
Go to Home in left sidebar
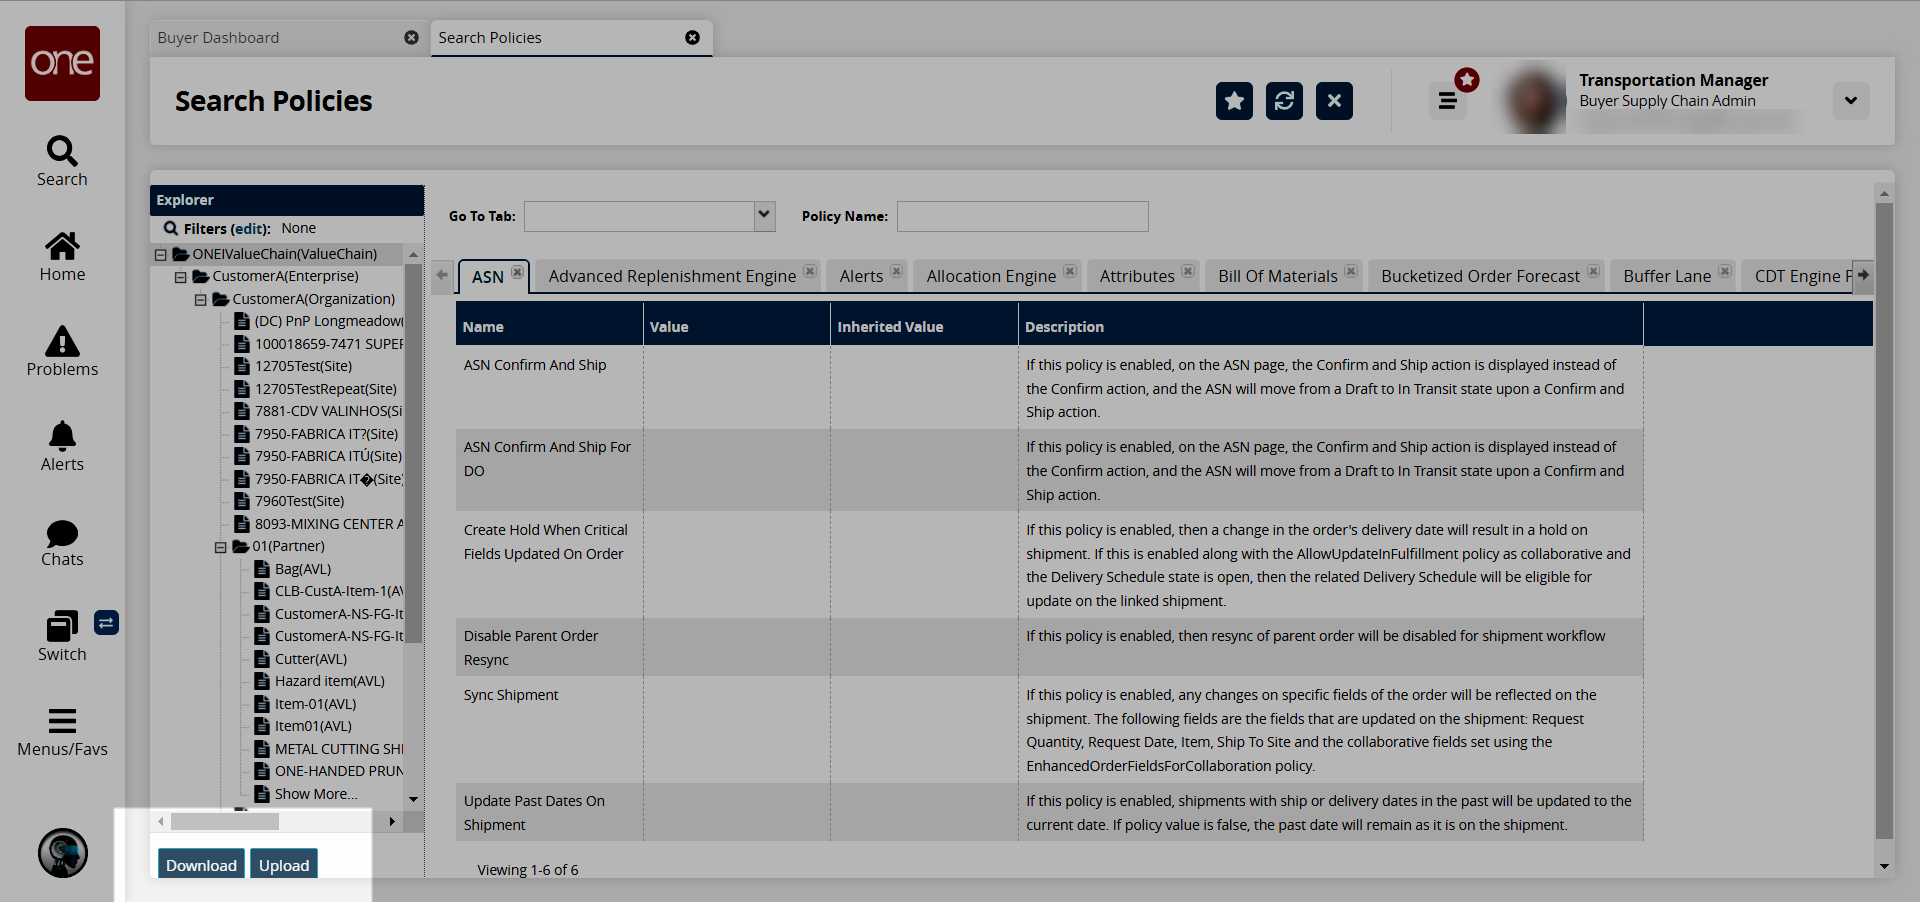click(x=62, y=257)
